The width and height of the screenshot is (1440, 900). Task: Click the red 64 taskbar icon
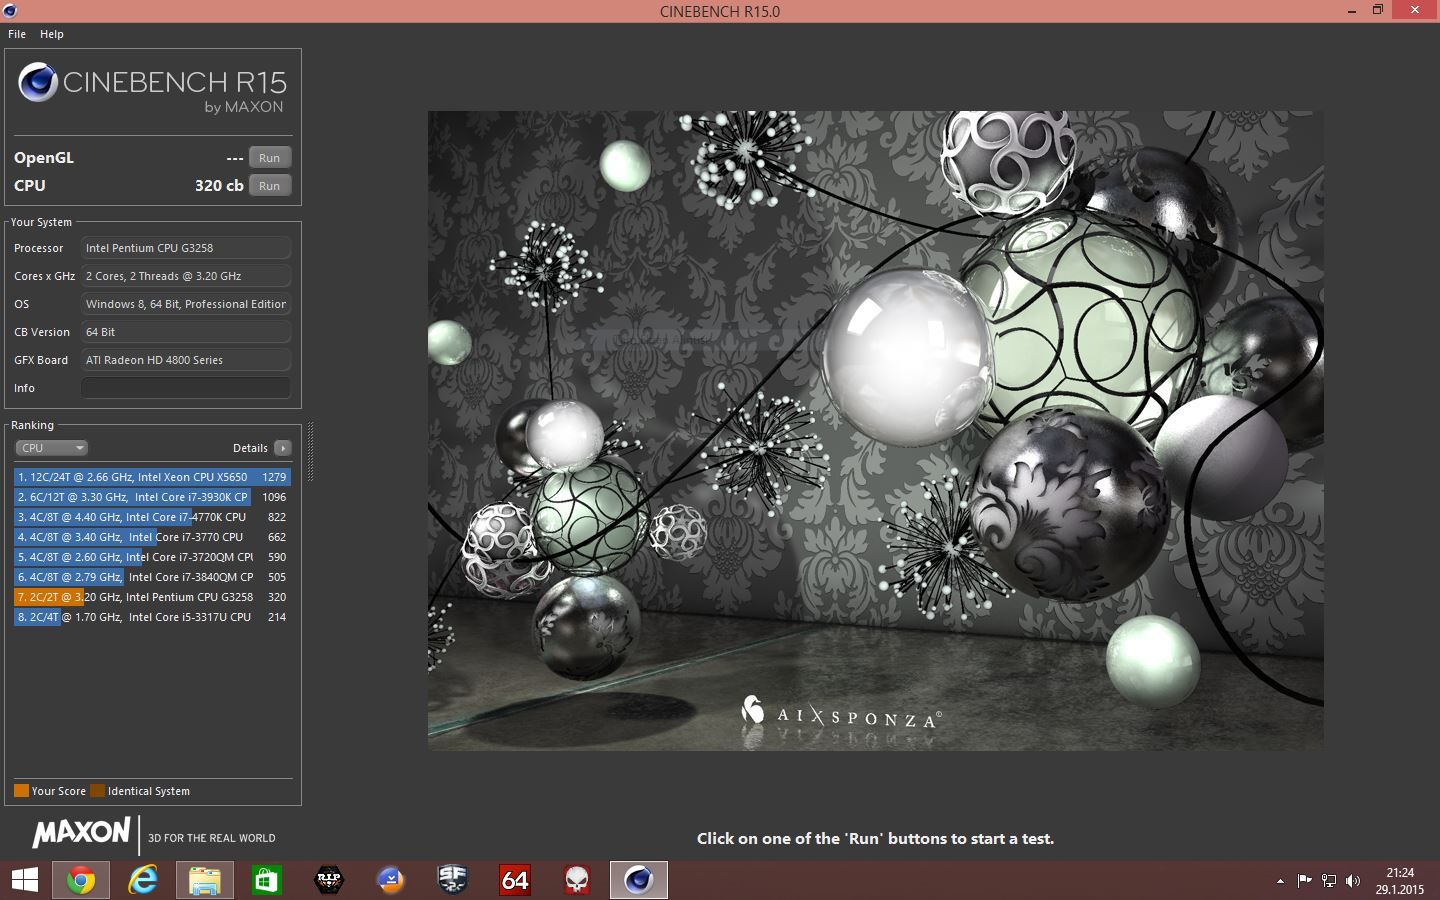(515, 880)
